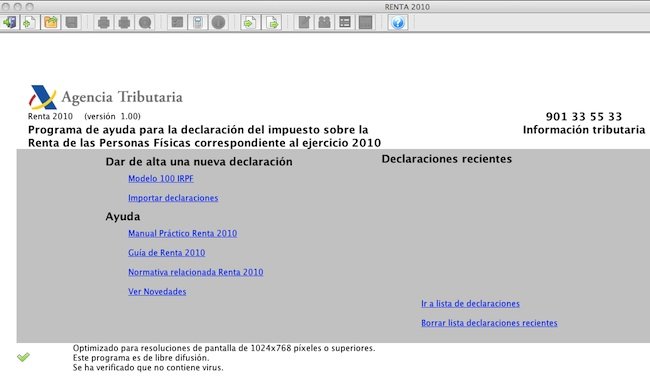The width and height of the screenshot is (650, 379).
Task: Minimize the RENTA 2010 window
Action: point(17,7)
